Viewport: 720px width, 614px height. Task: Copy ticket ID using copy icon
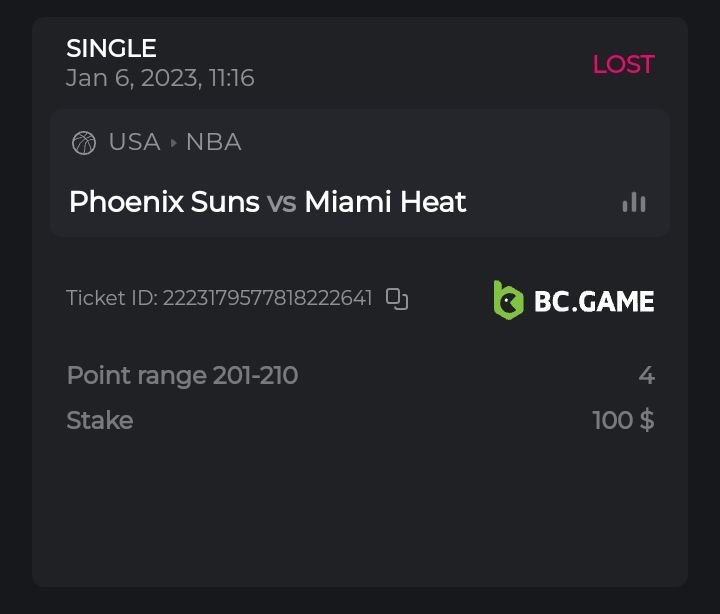[x=397, y=299]
